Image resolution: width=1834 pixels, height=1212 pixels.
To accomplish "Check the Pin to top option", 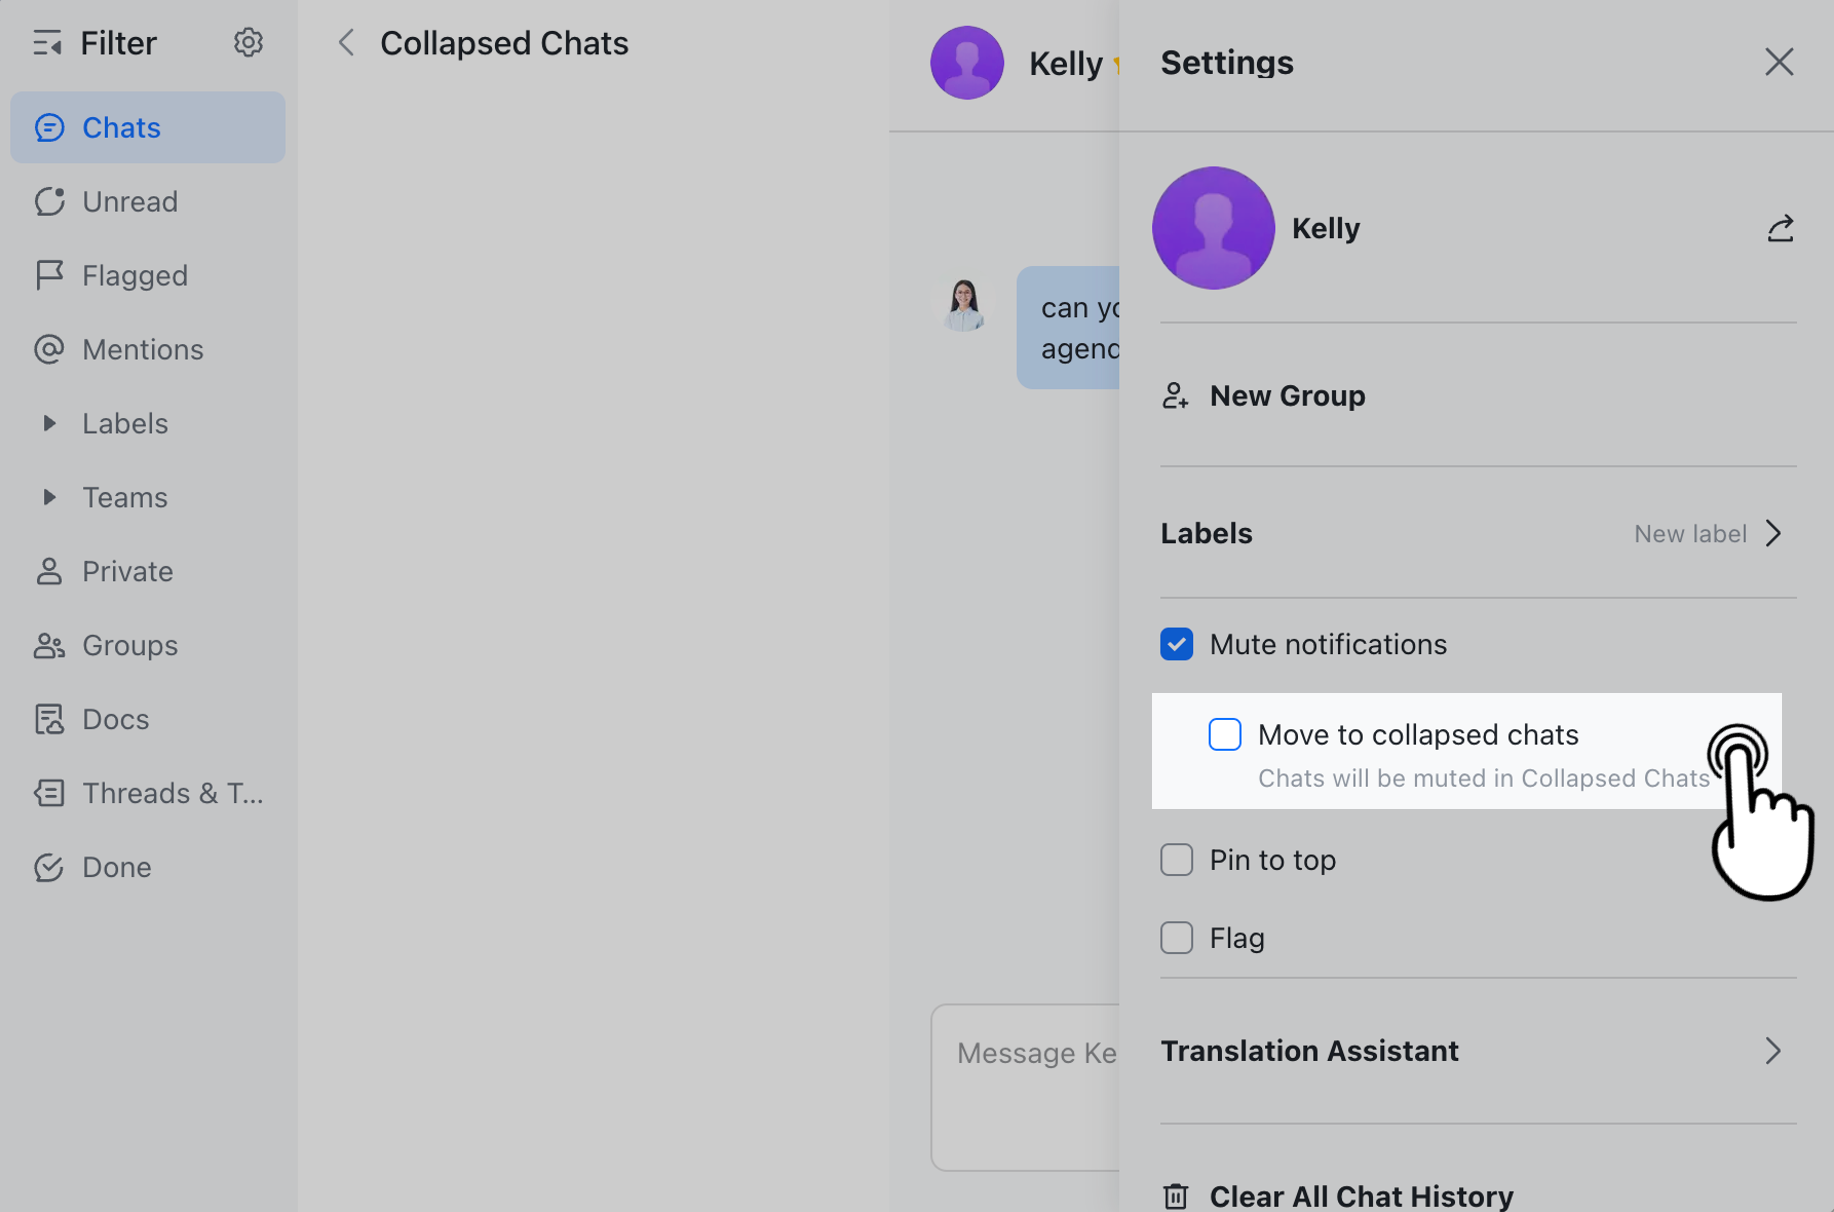I will tap(1176, 859).
